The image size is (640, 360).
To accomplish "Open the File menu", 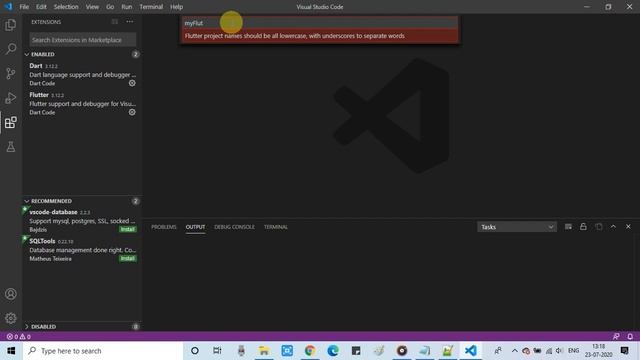I will (x=24, y=7).
